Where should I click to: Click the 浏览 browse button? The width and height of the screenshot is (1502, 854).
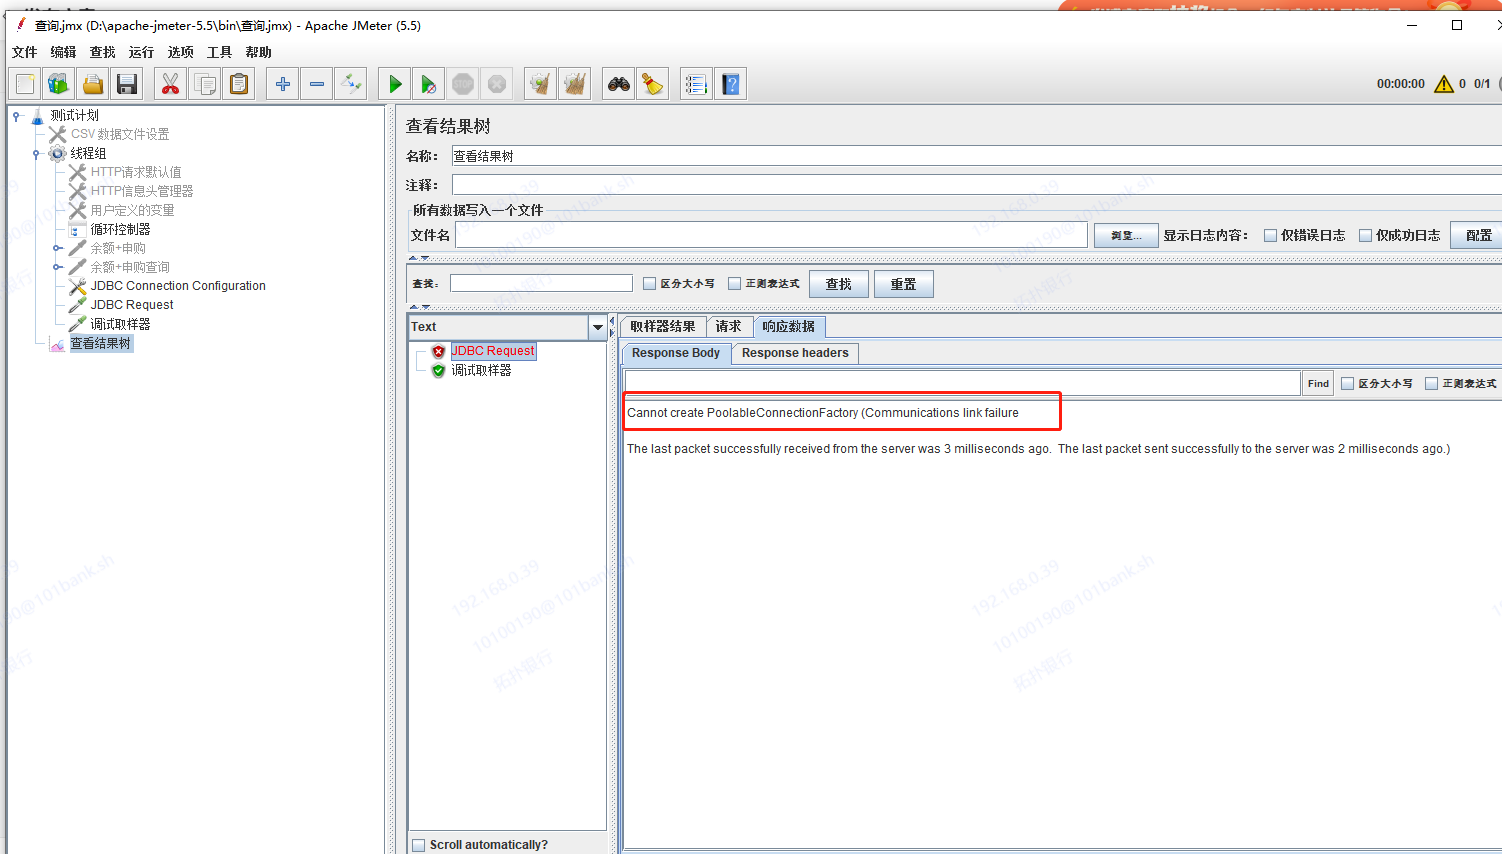(x=1126, y=234)
